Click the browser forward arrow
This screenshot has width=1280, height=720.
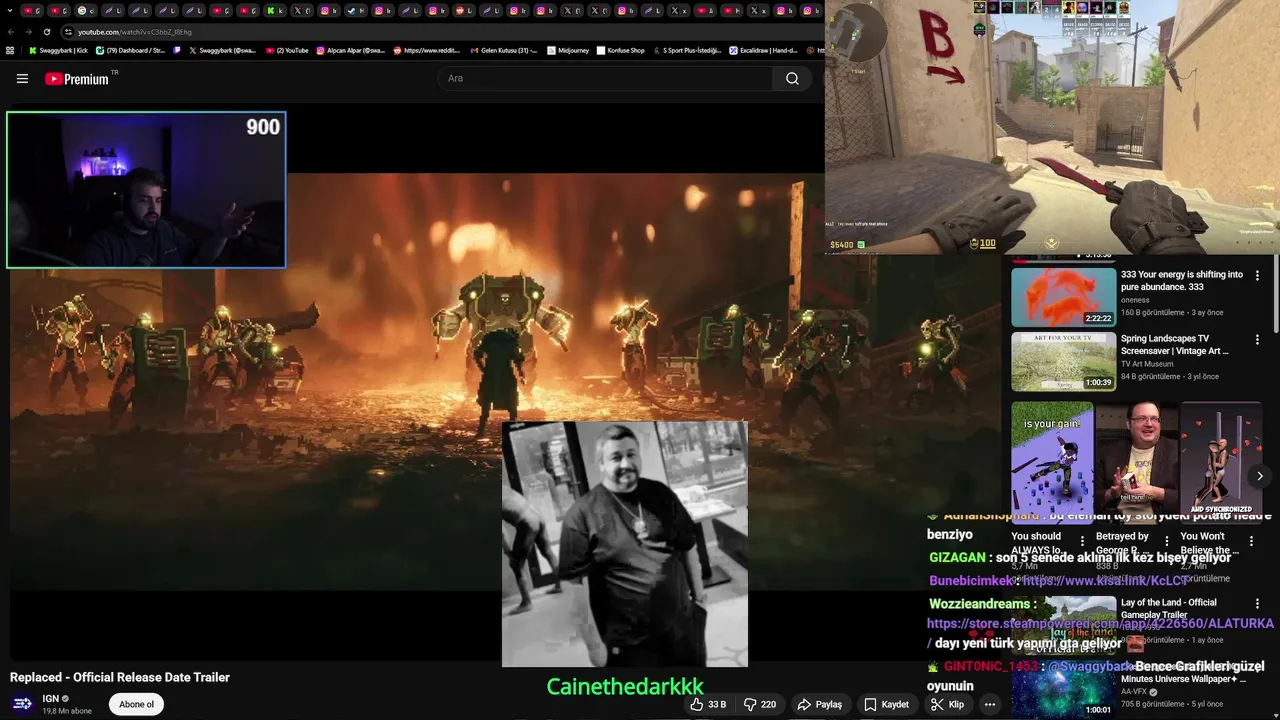(30, 32)
